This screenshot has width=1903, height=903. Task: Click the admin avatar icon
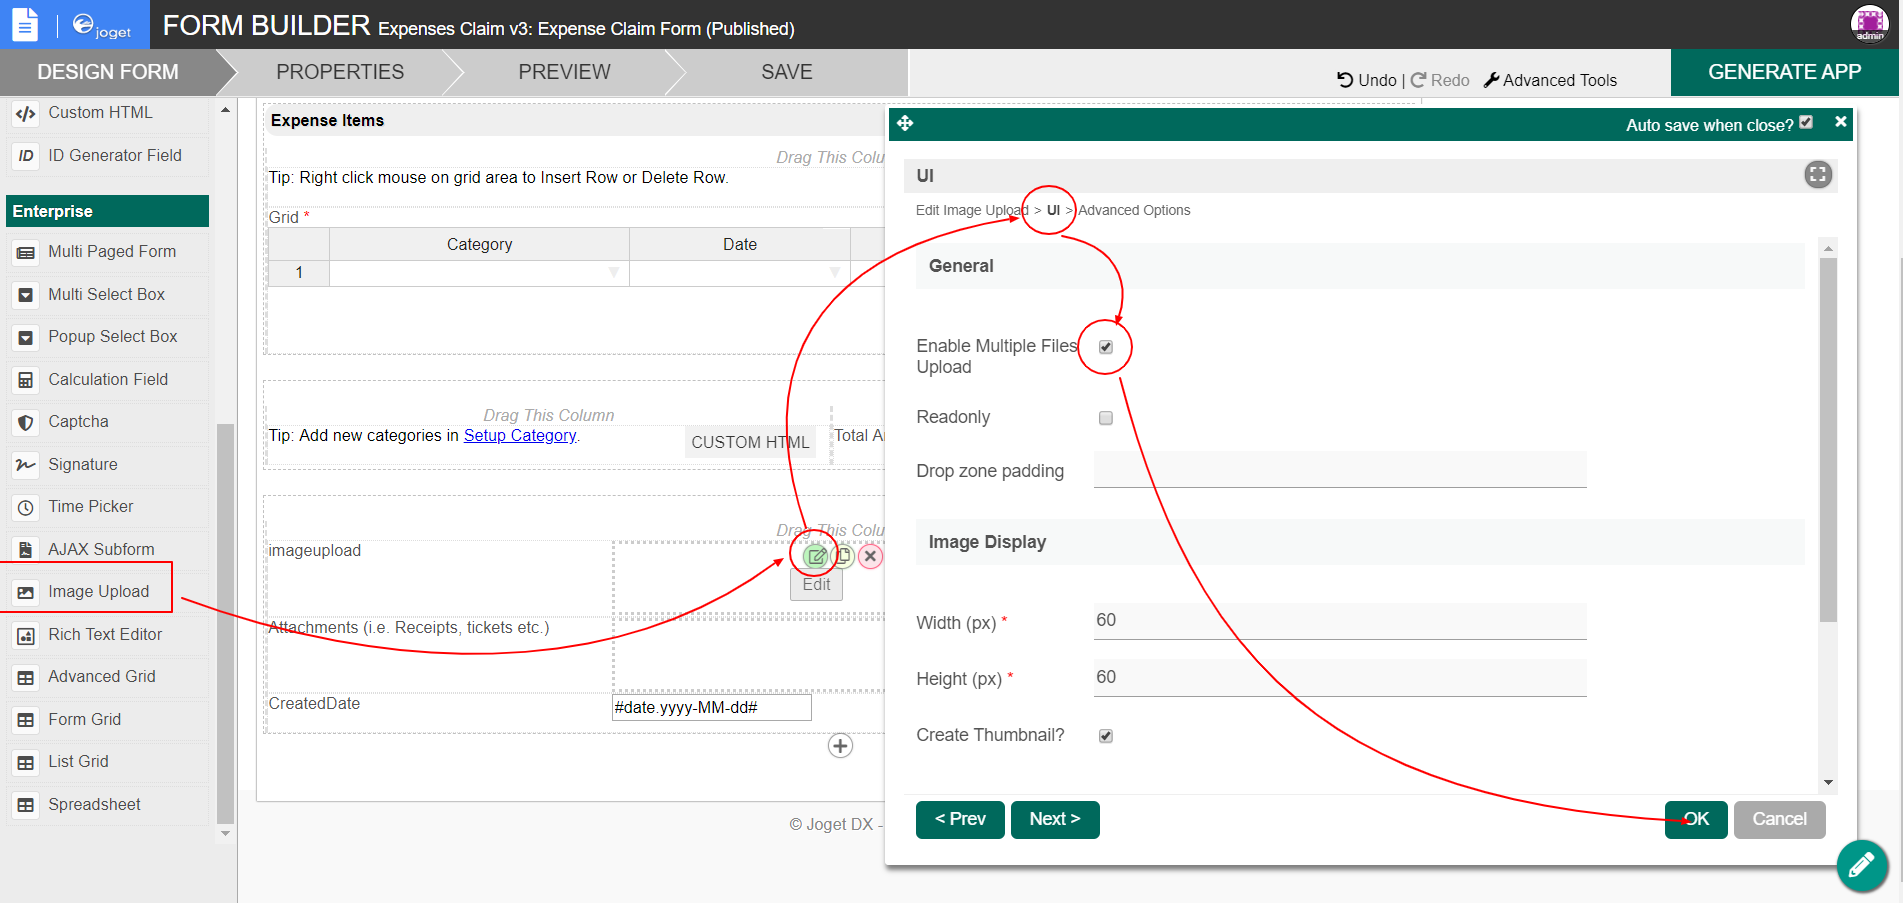click(1869, 23)
